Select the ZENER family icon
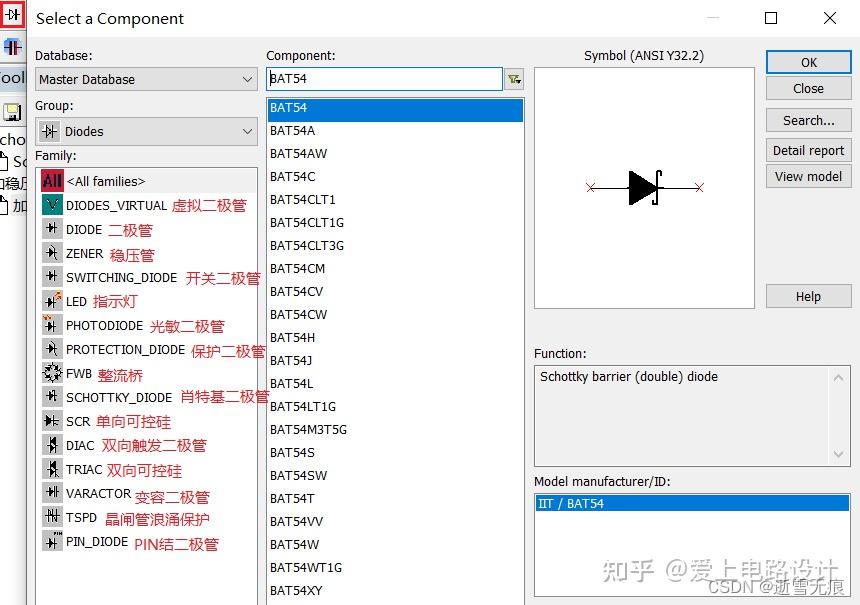This screenshot has height=605, width=860. (x=52, y=253)
